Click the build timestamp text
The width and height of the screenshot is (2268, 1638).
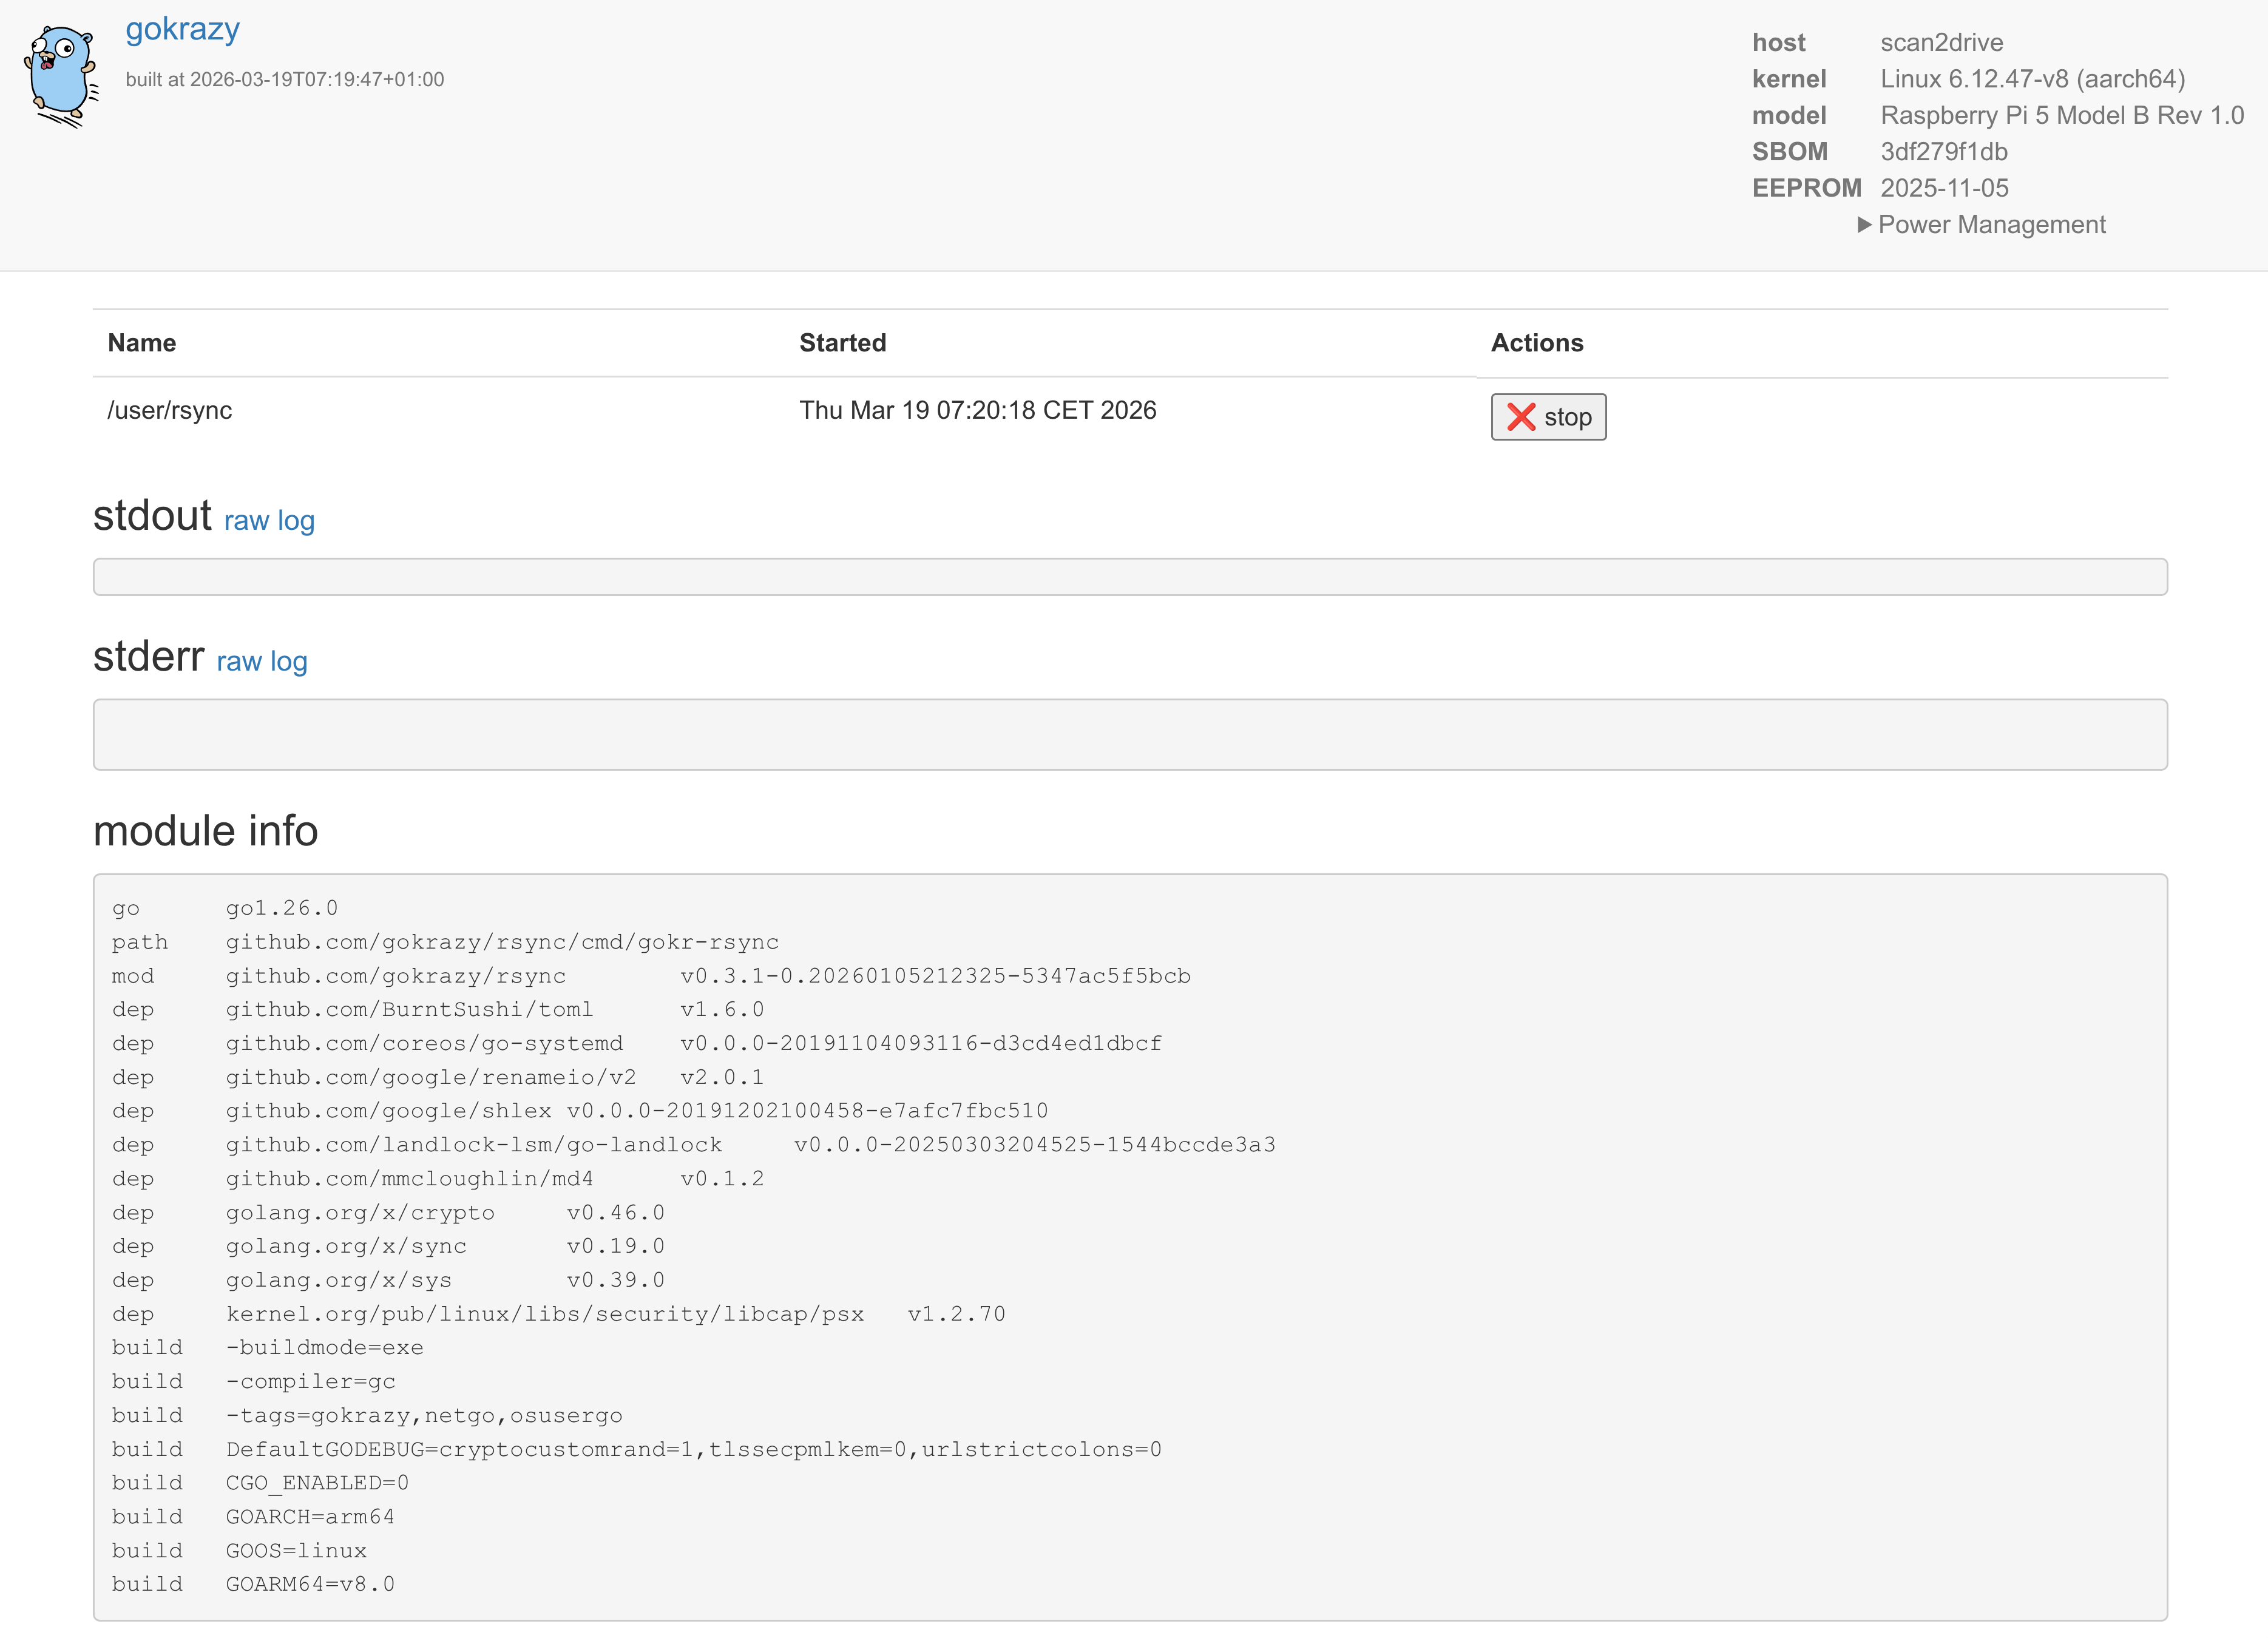pyautogui.click(x=285, y=80)
